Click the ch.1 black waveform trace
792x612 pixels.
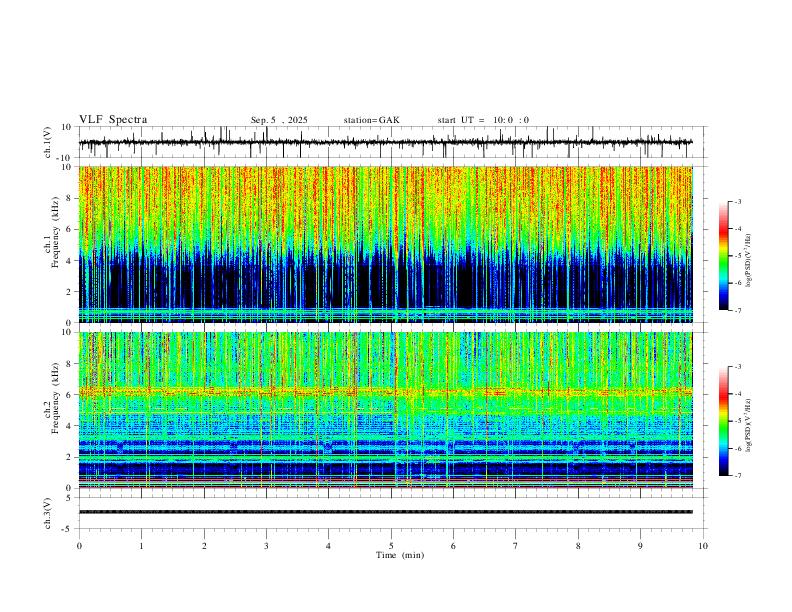click(385, 142)
